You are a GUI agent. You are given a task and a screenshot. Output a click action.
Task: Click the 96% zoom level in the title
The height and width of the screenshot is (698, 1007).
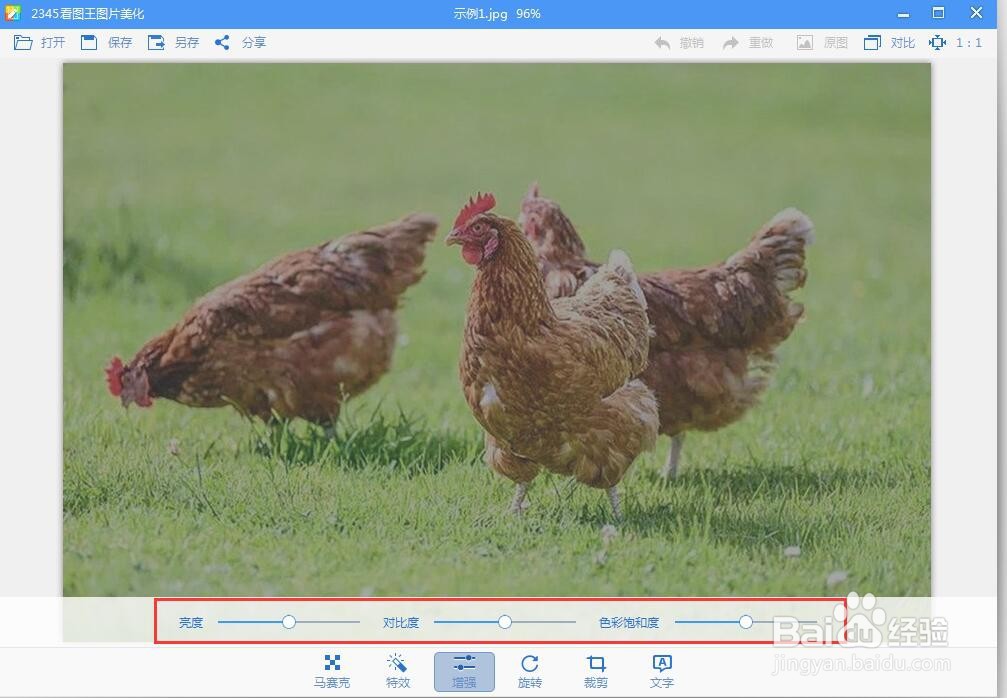528,13
